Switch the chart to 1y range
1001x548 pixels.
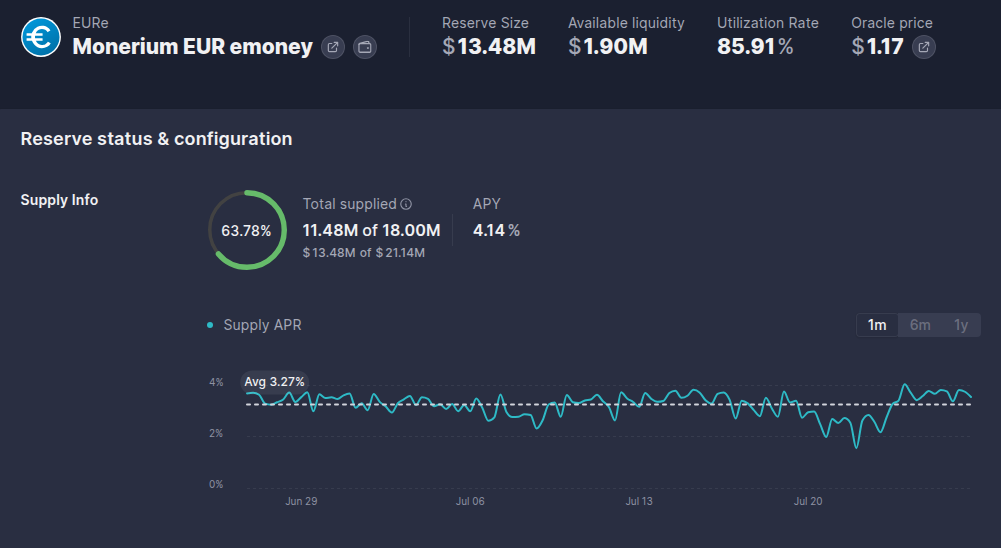(961, 325)
